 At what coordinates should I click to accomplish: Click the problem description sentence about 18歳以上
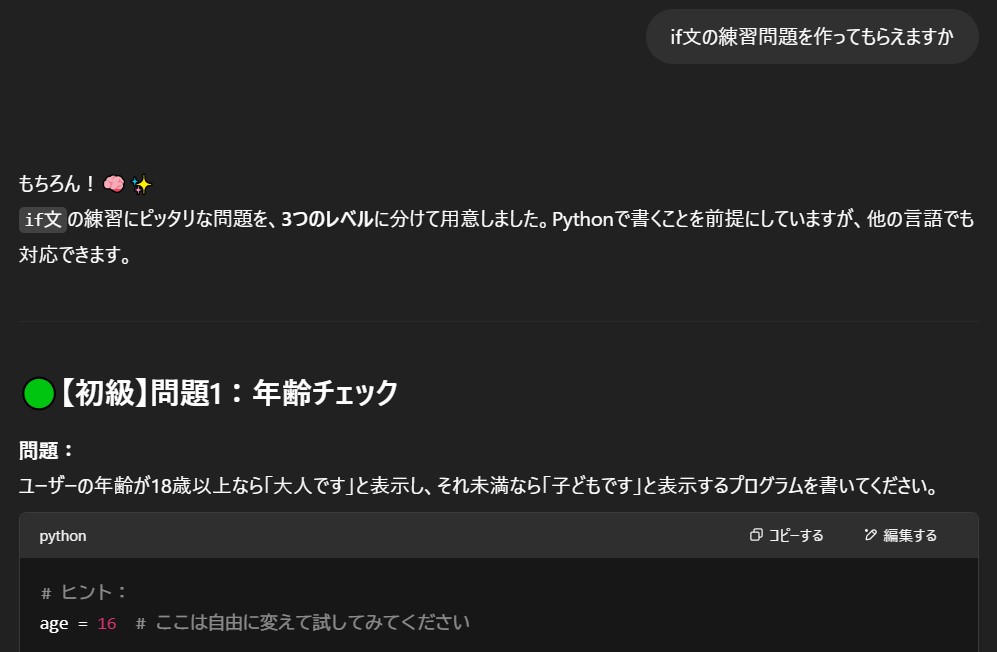coord(478,487)
